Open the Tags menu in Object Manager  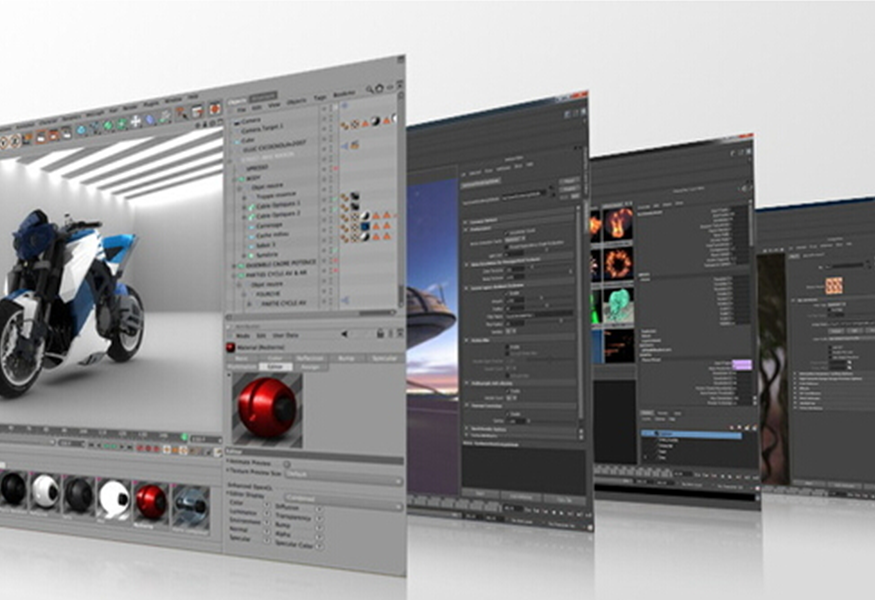[320, 98]
